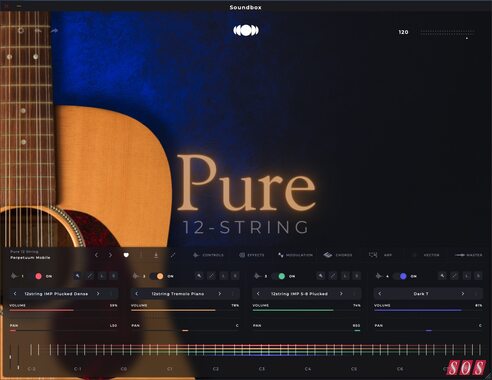Next sound arrow for 12string IMP Plucked Dense
This screenshot has height=380, width=492.
click(x=98, y=294)
